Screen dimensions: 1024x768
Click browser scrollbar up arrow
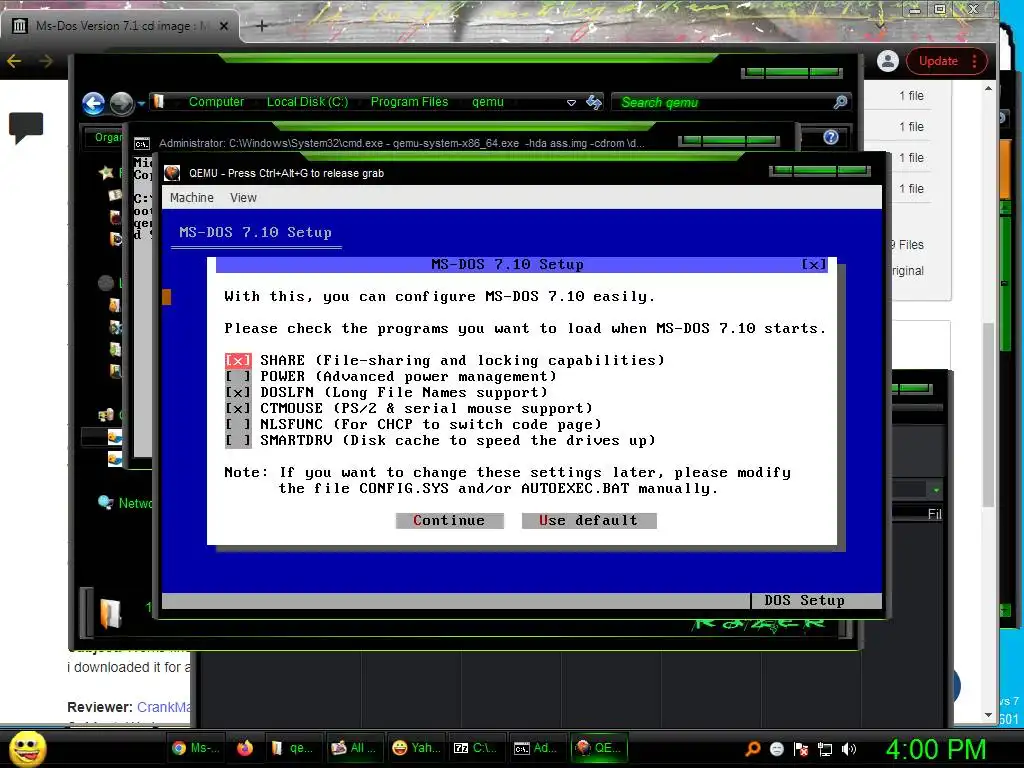pyautogui.click(x=988, y=88)
